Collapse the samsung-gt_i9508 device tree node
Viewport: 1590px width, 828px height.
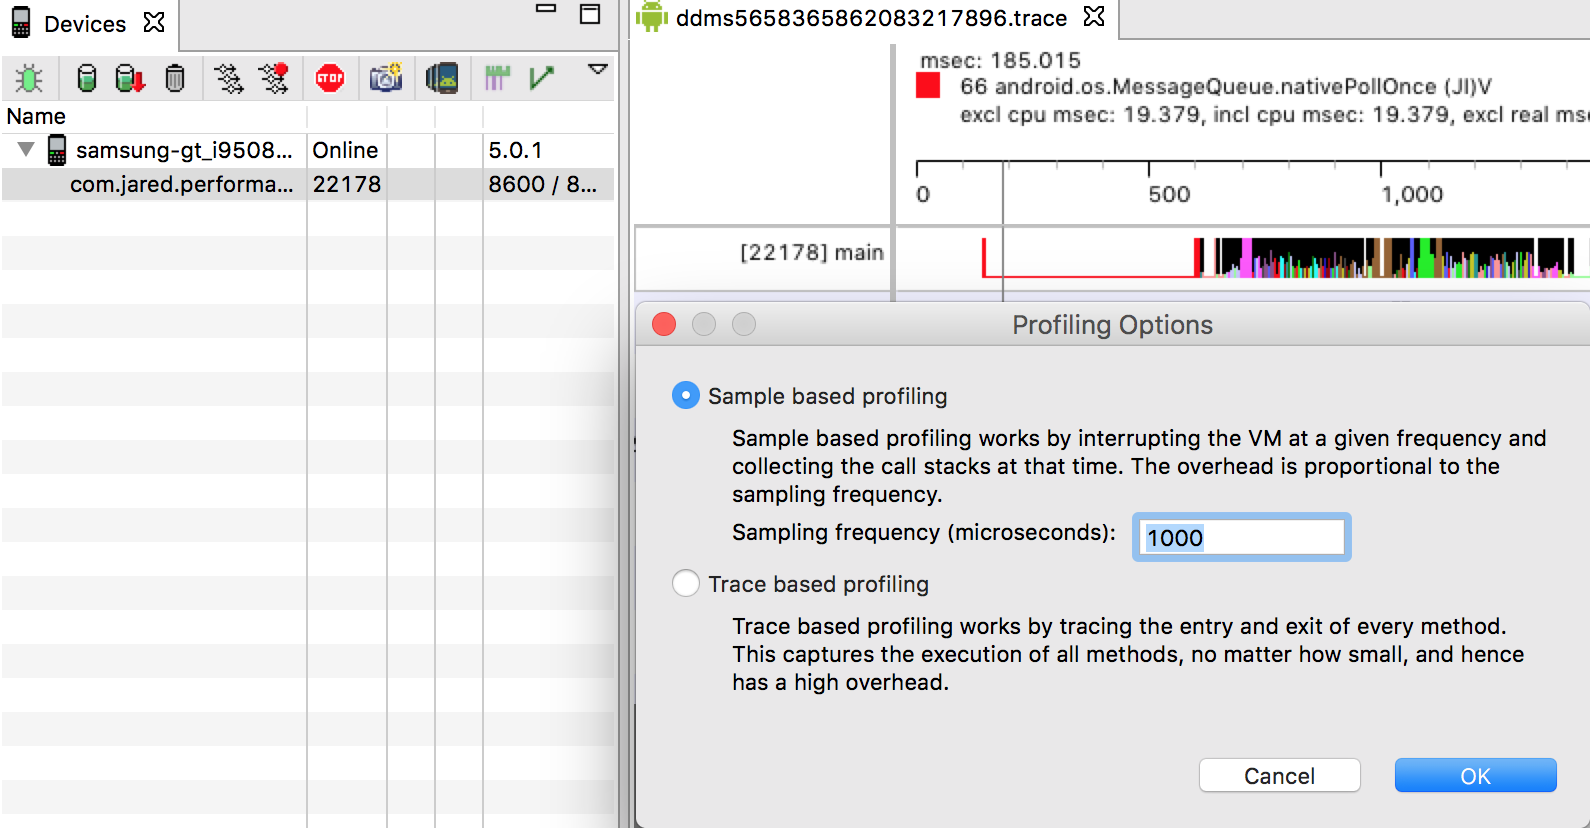[27, 150]
